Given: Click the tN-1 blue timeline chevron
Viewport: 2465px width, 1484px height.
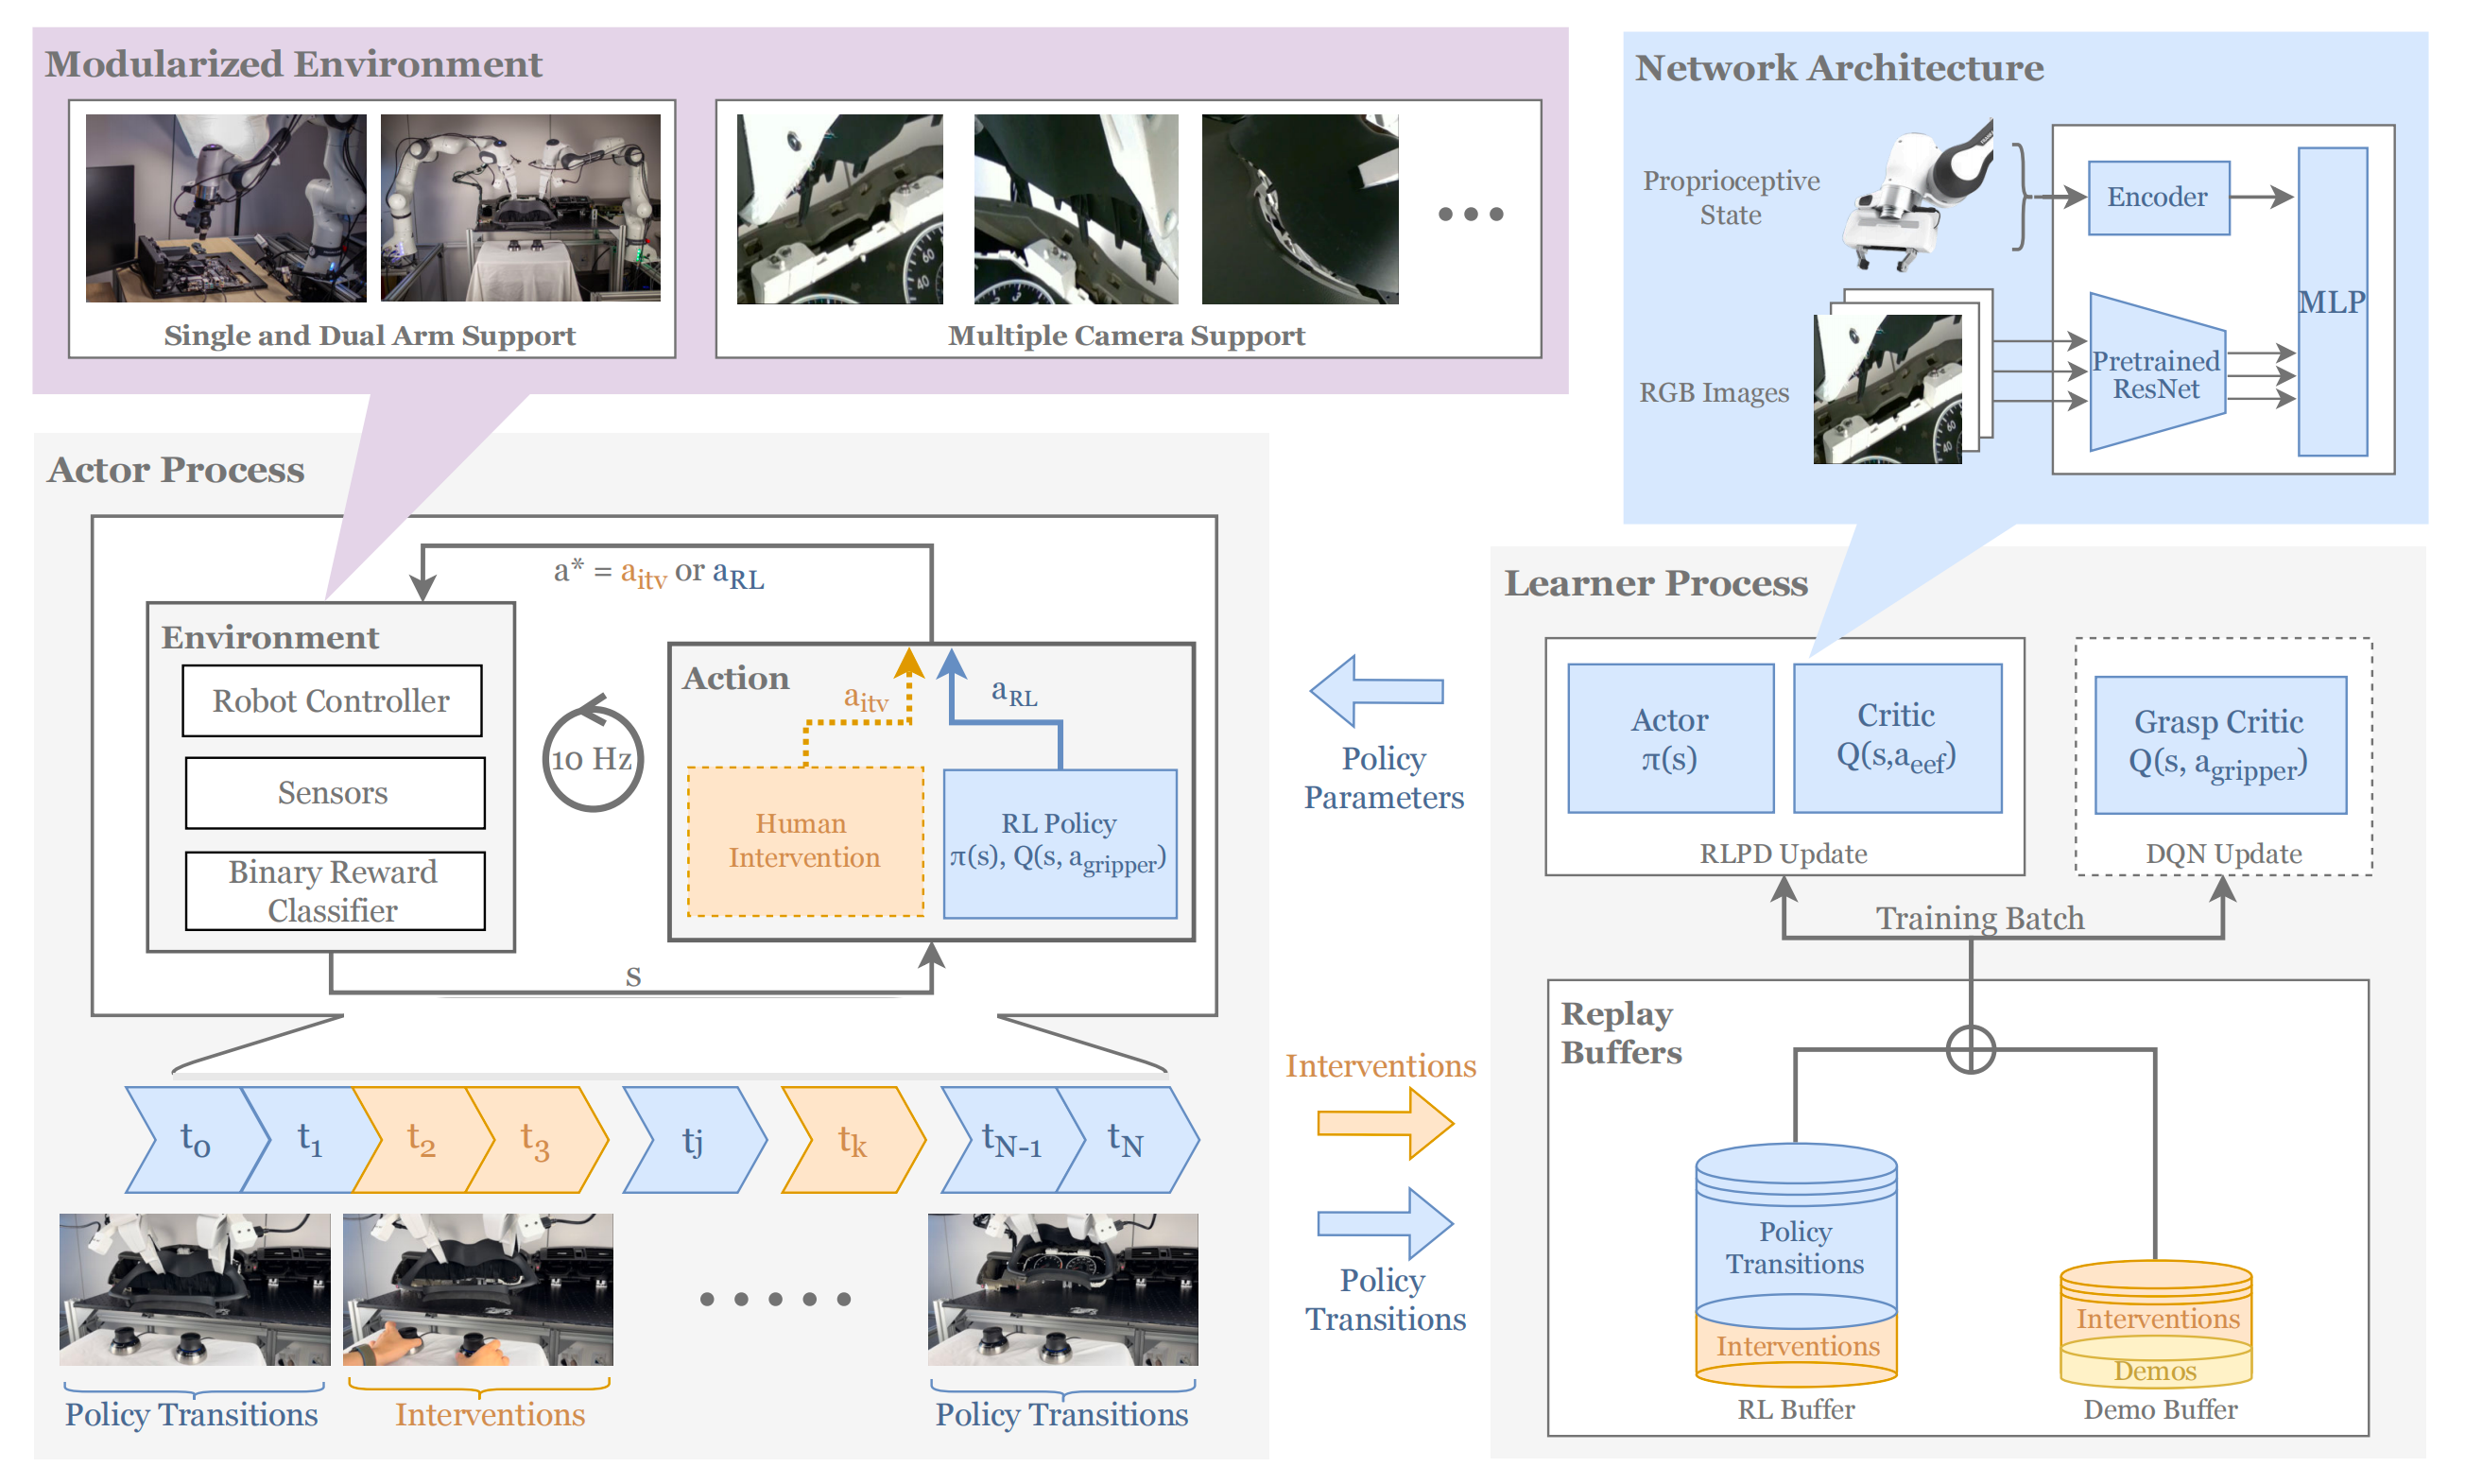Looking at the screenshot, I should 1010,1140.
